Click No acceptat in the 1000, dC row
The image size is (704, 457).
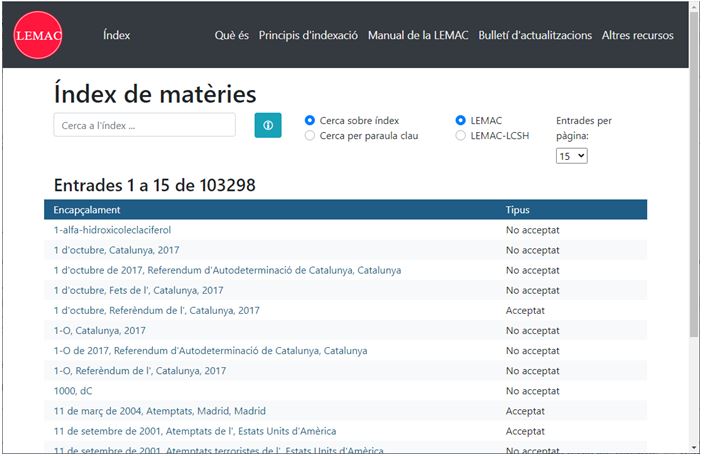(532, 391)
